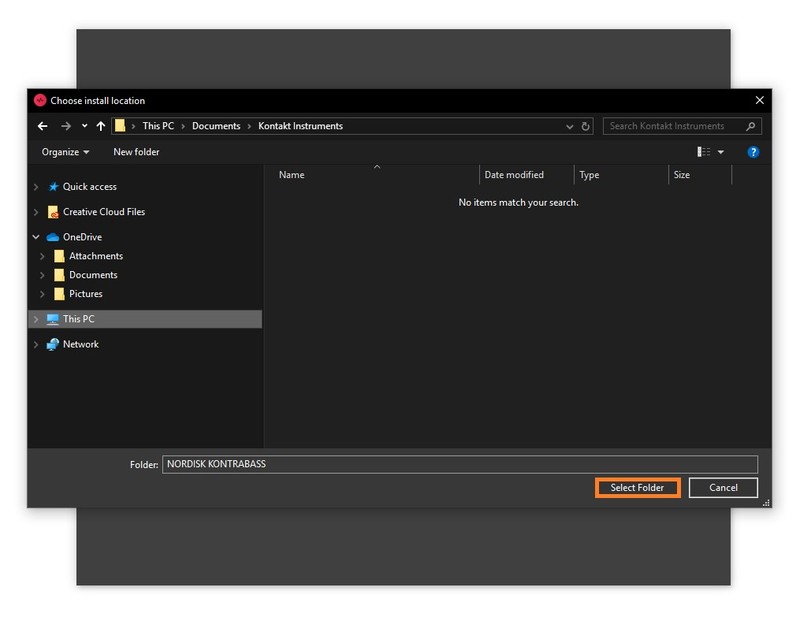This screenshot has height=617, width=800.
Task: Open the Organize menu
Action: pos(65,152)
